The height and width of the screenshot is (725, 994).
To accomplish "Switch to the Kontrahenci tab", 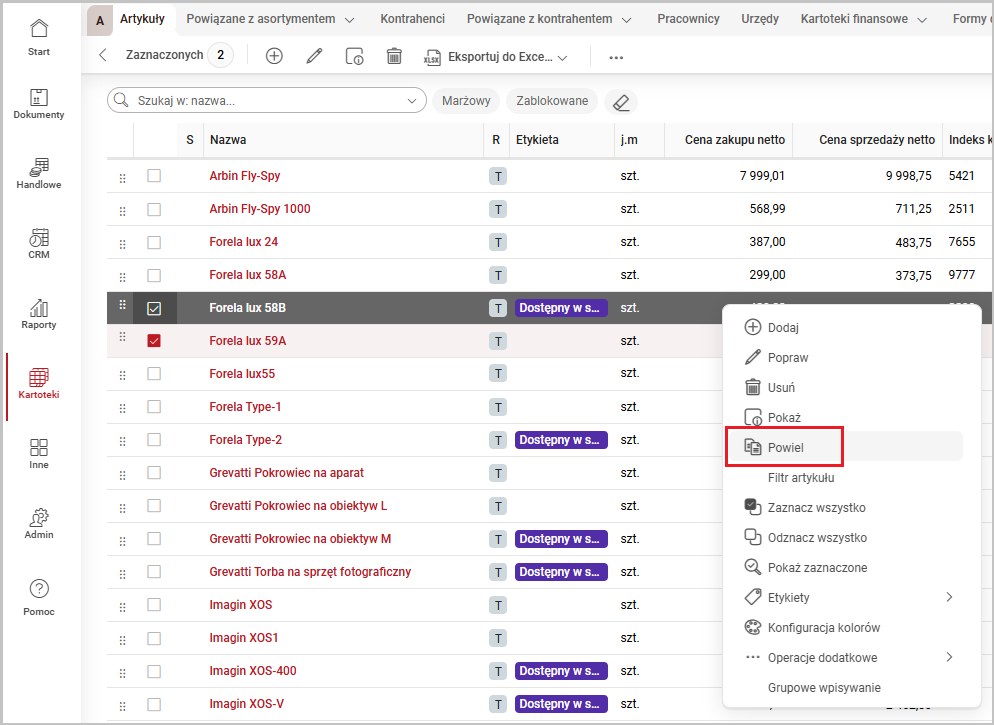I will pos(412,19).
